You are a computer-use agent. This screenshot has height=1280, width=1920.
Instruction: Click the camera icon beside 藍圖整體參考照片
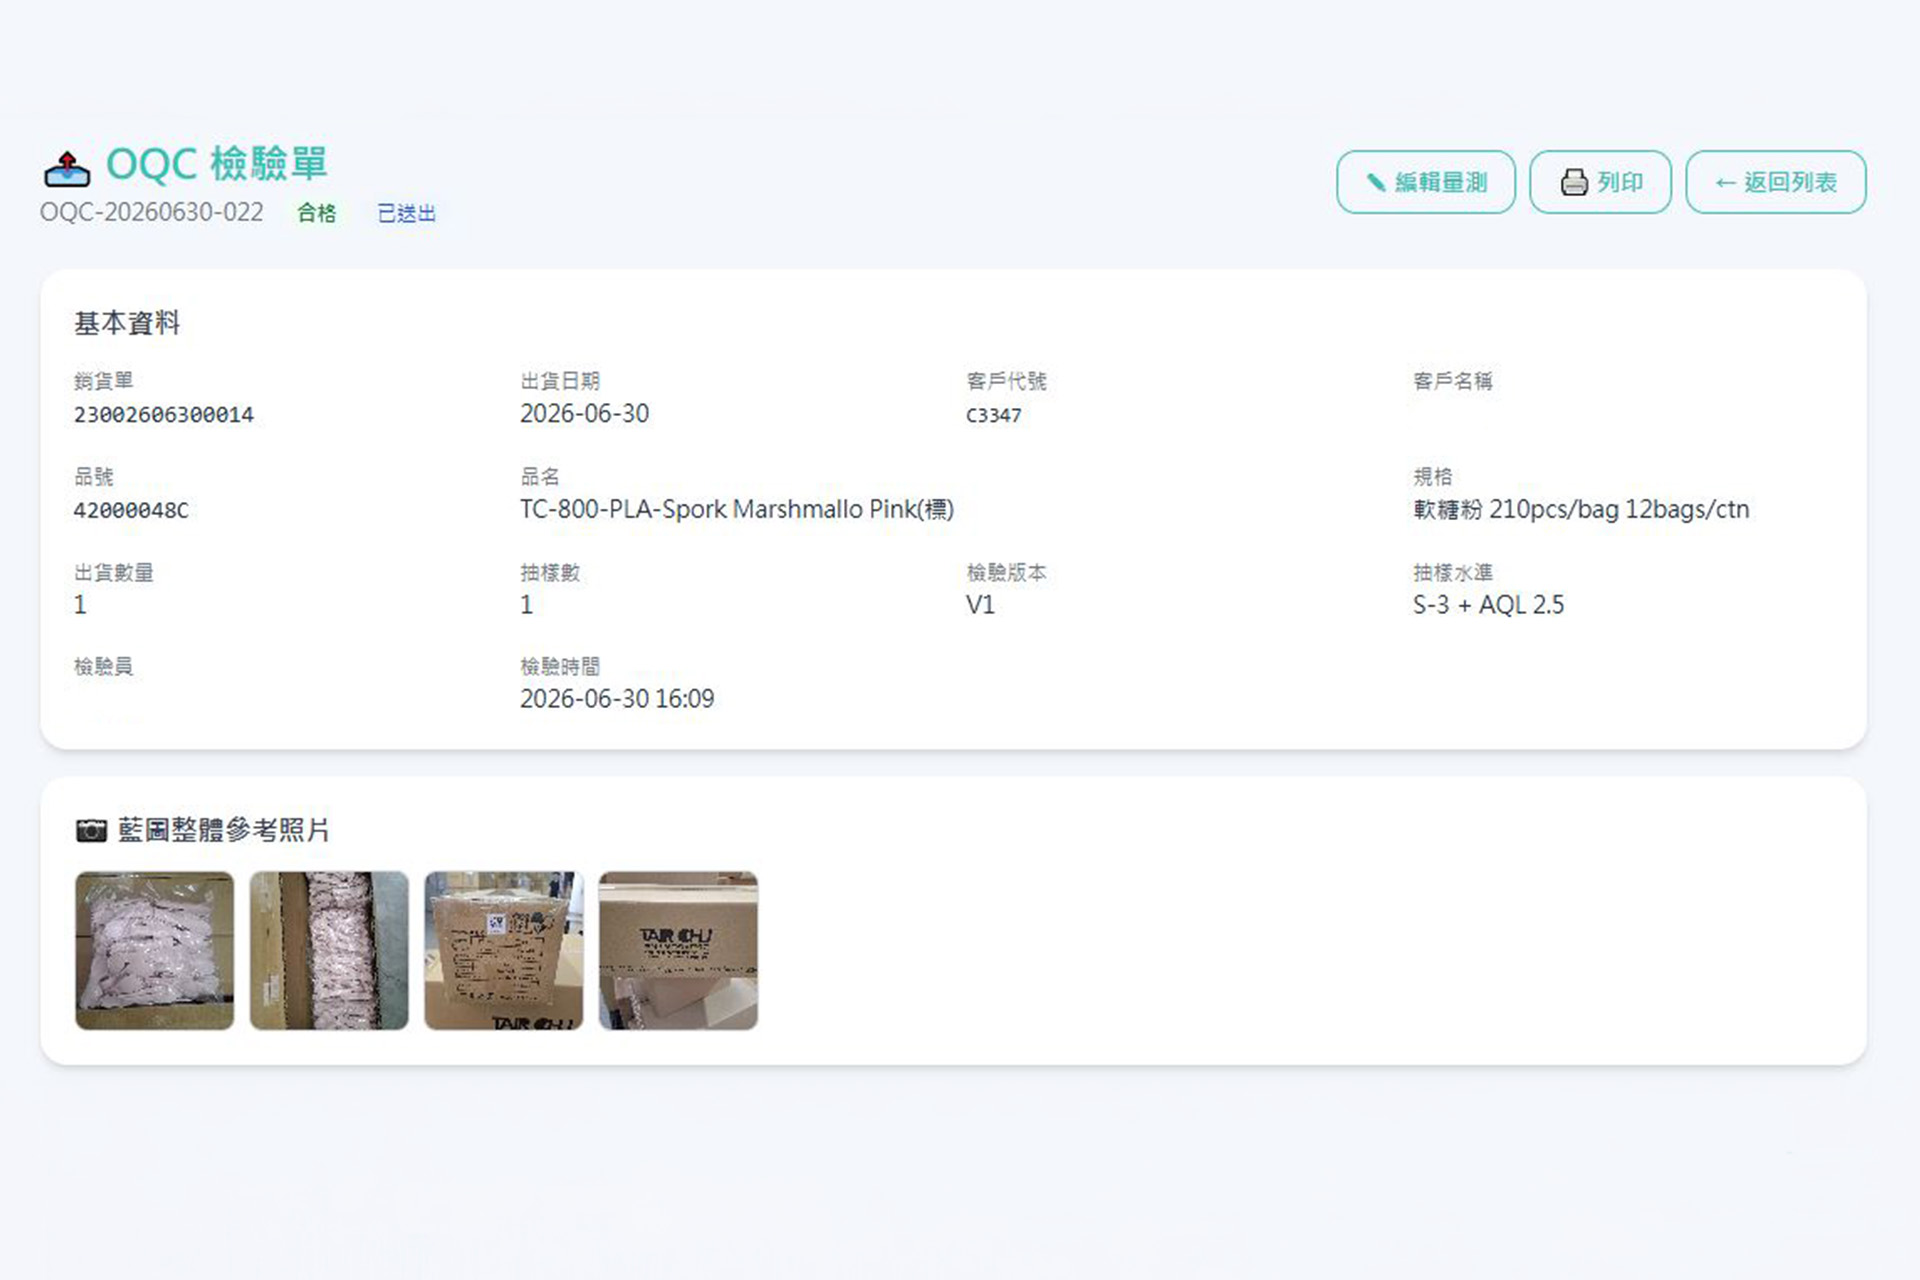[x=91, y=830]
